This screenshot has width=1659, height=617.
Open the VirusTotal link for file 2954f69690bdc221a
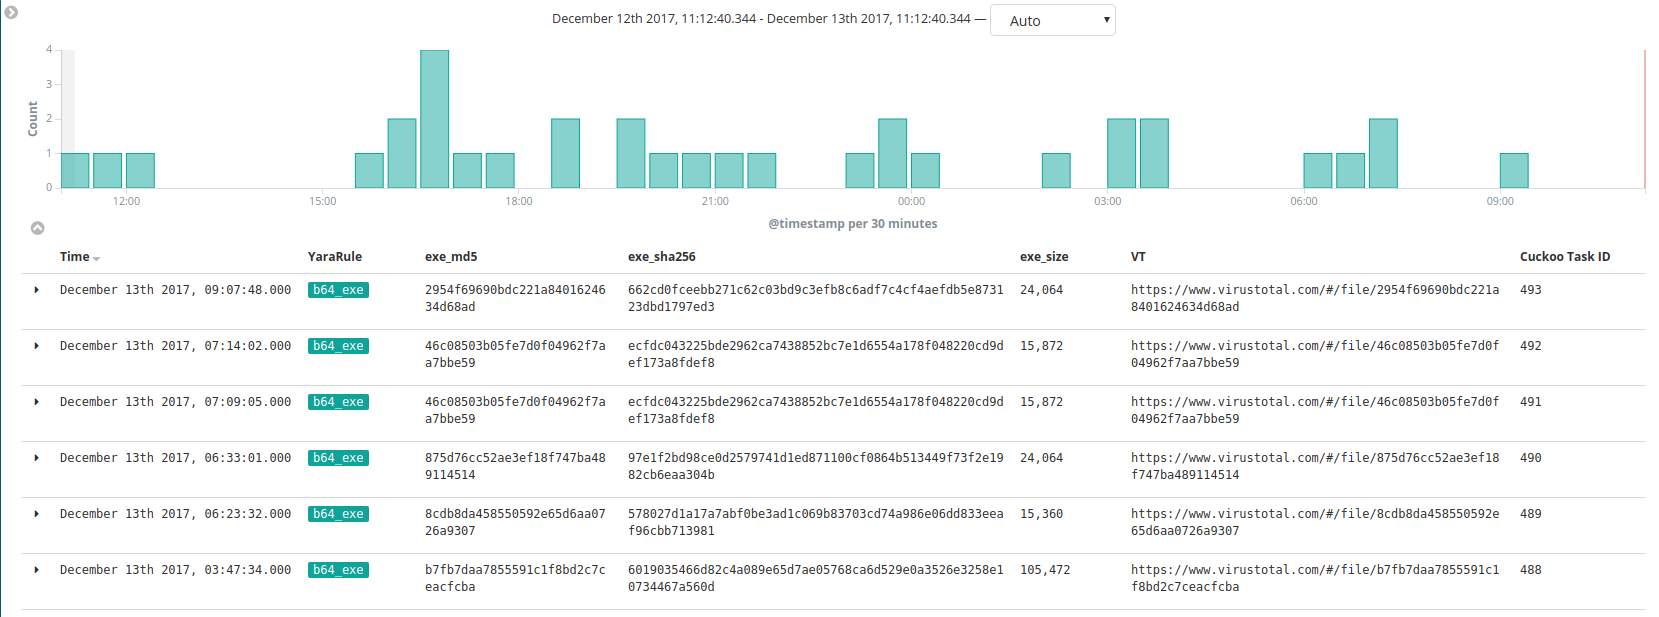pyautogui.click(x=1315, y=298)
